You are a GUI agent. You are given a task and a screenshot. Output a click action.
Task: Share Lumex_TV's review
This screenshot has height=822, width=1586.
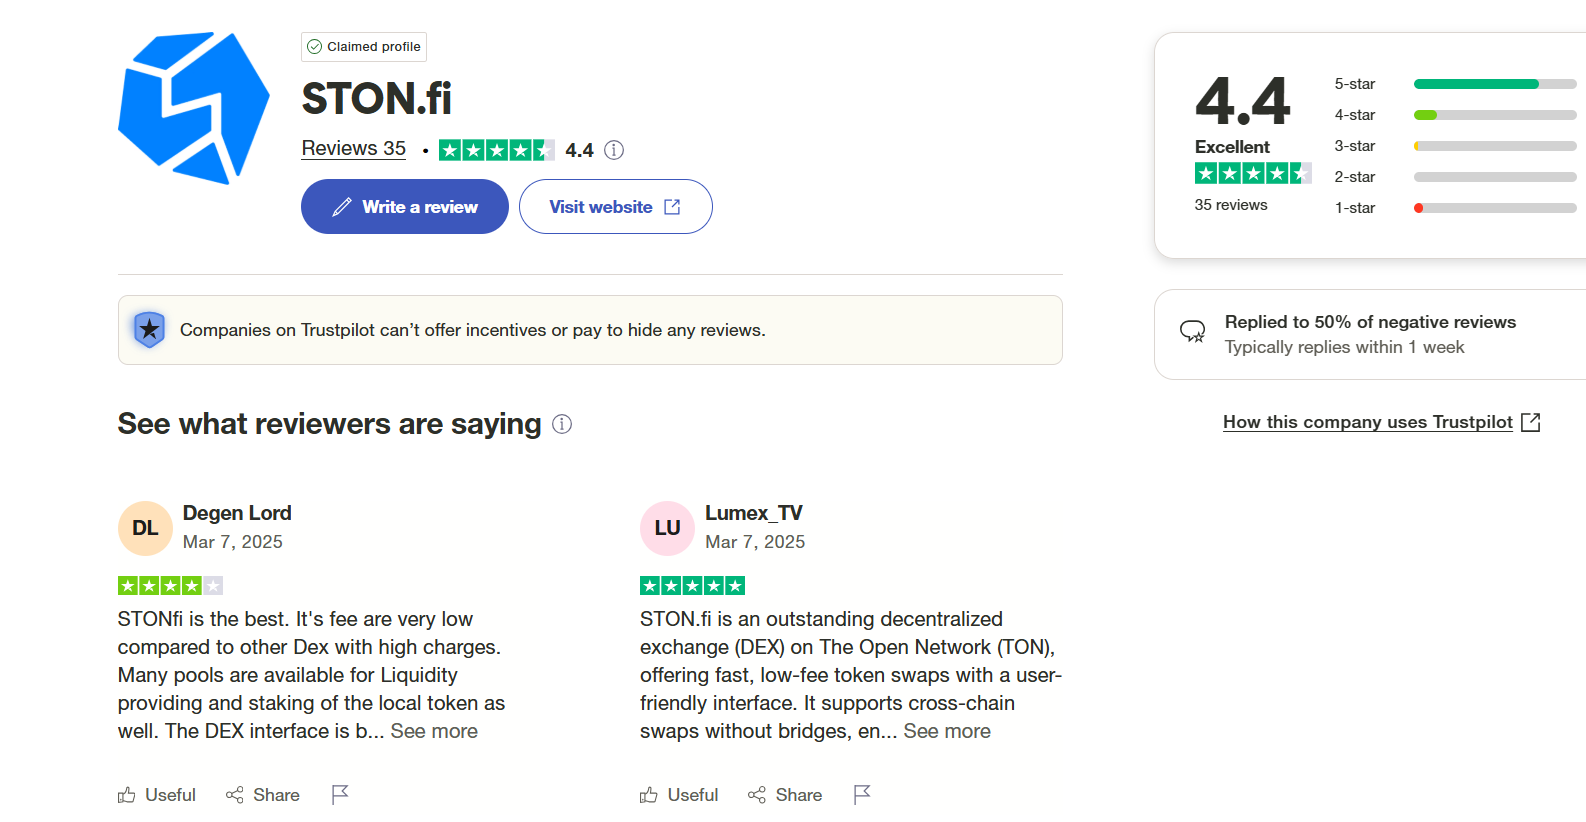pos(785,795)
